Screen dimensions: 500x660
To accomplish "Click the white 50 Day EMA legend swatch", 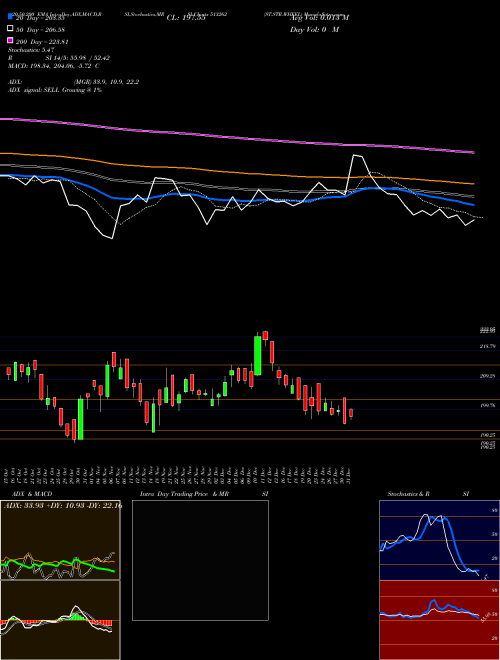I will (x=10, y=29).
